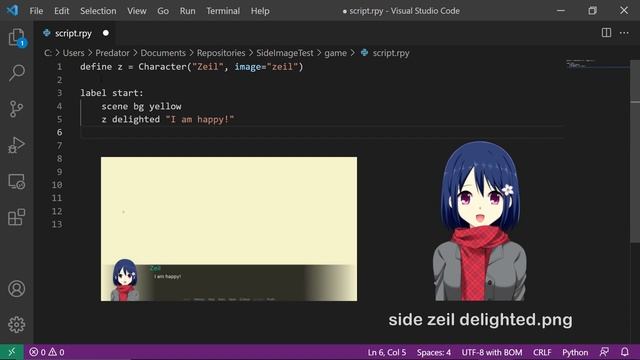Image resolution: width=640 pixels, height=360 pixels.
Task: Open the Go menu
Action: pyautogui.click(x=163, y=11)
